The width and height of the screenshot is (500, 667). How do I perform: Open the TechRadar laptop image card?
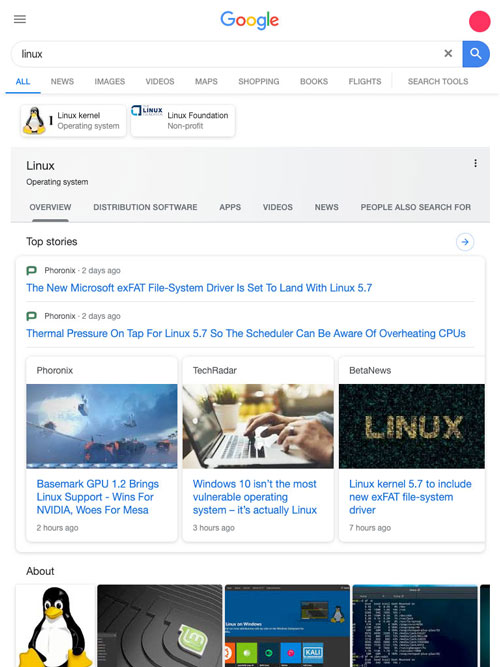point(258,426)
